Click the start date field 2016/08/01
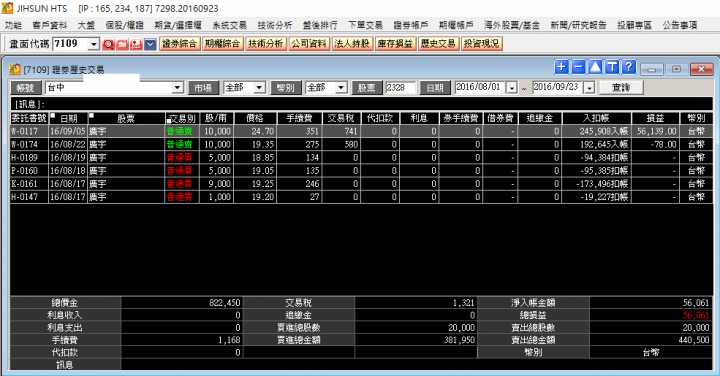The height and width of the screenshot is (376, 720). pyautogui.click(x=480, y=87)
